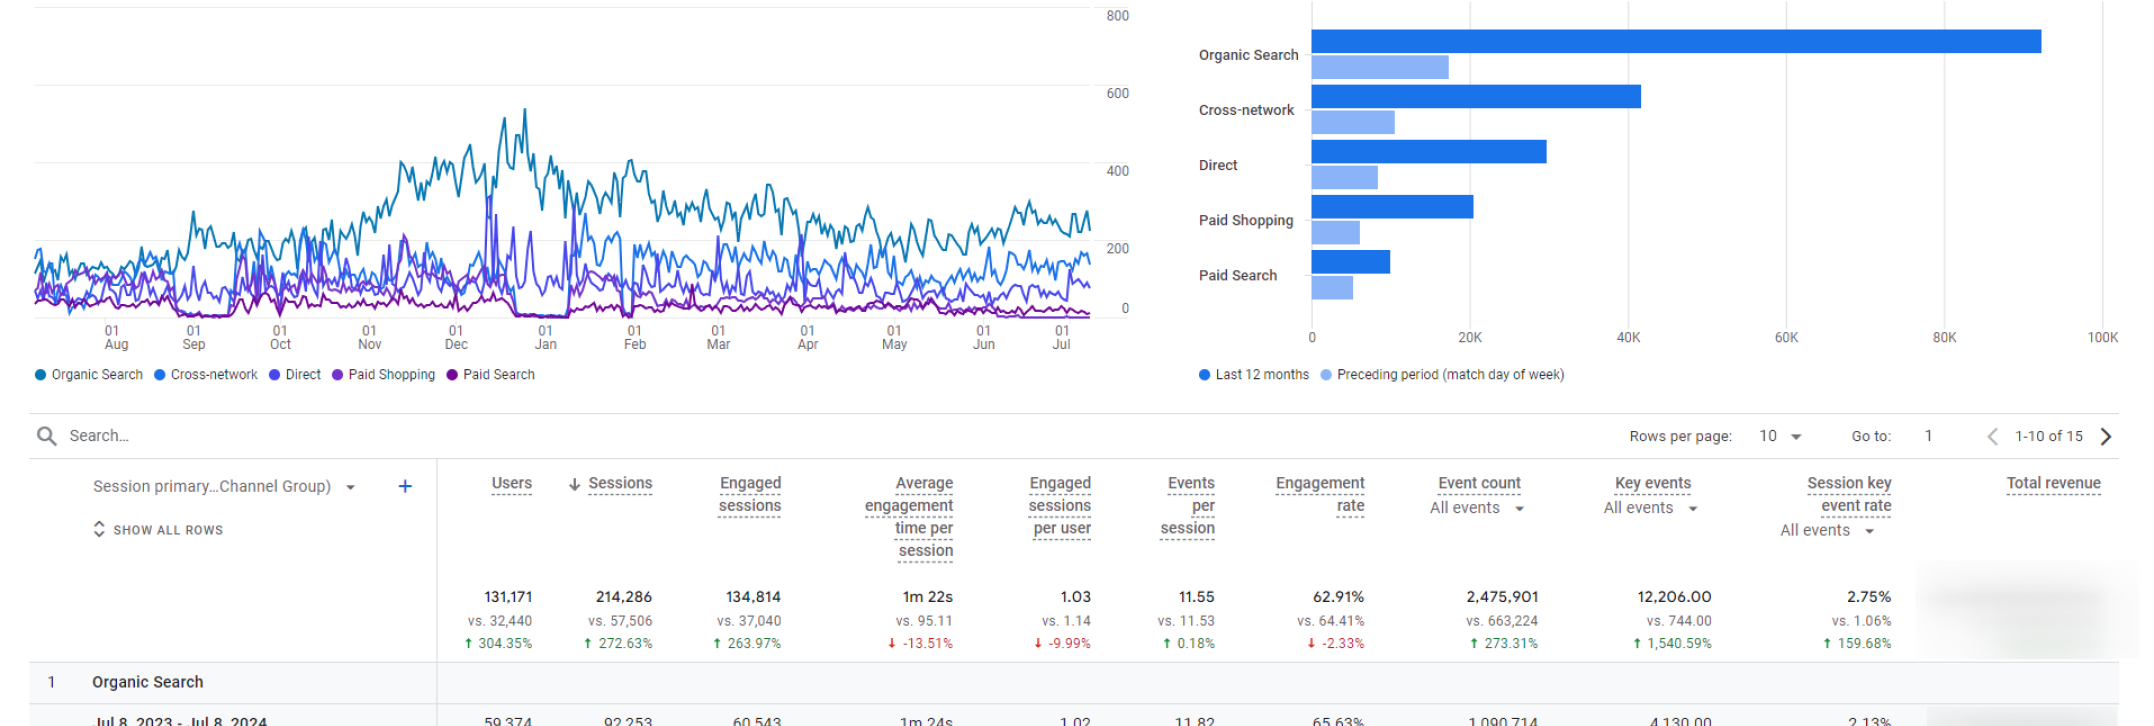Go to previous page of rows
This screenshot has width=2154, height=726.
click(x=1992, y=436)
